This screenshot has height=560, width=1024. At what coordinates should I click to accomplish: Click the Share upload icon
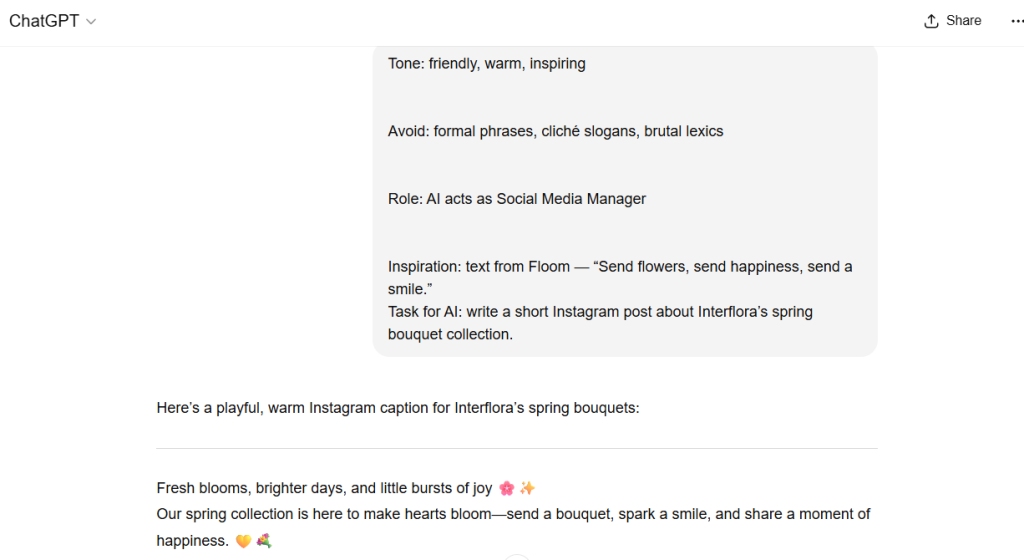tap(931, 21)
